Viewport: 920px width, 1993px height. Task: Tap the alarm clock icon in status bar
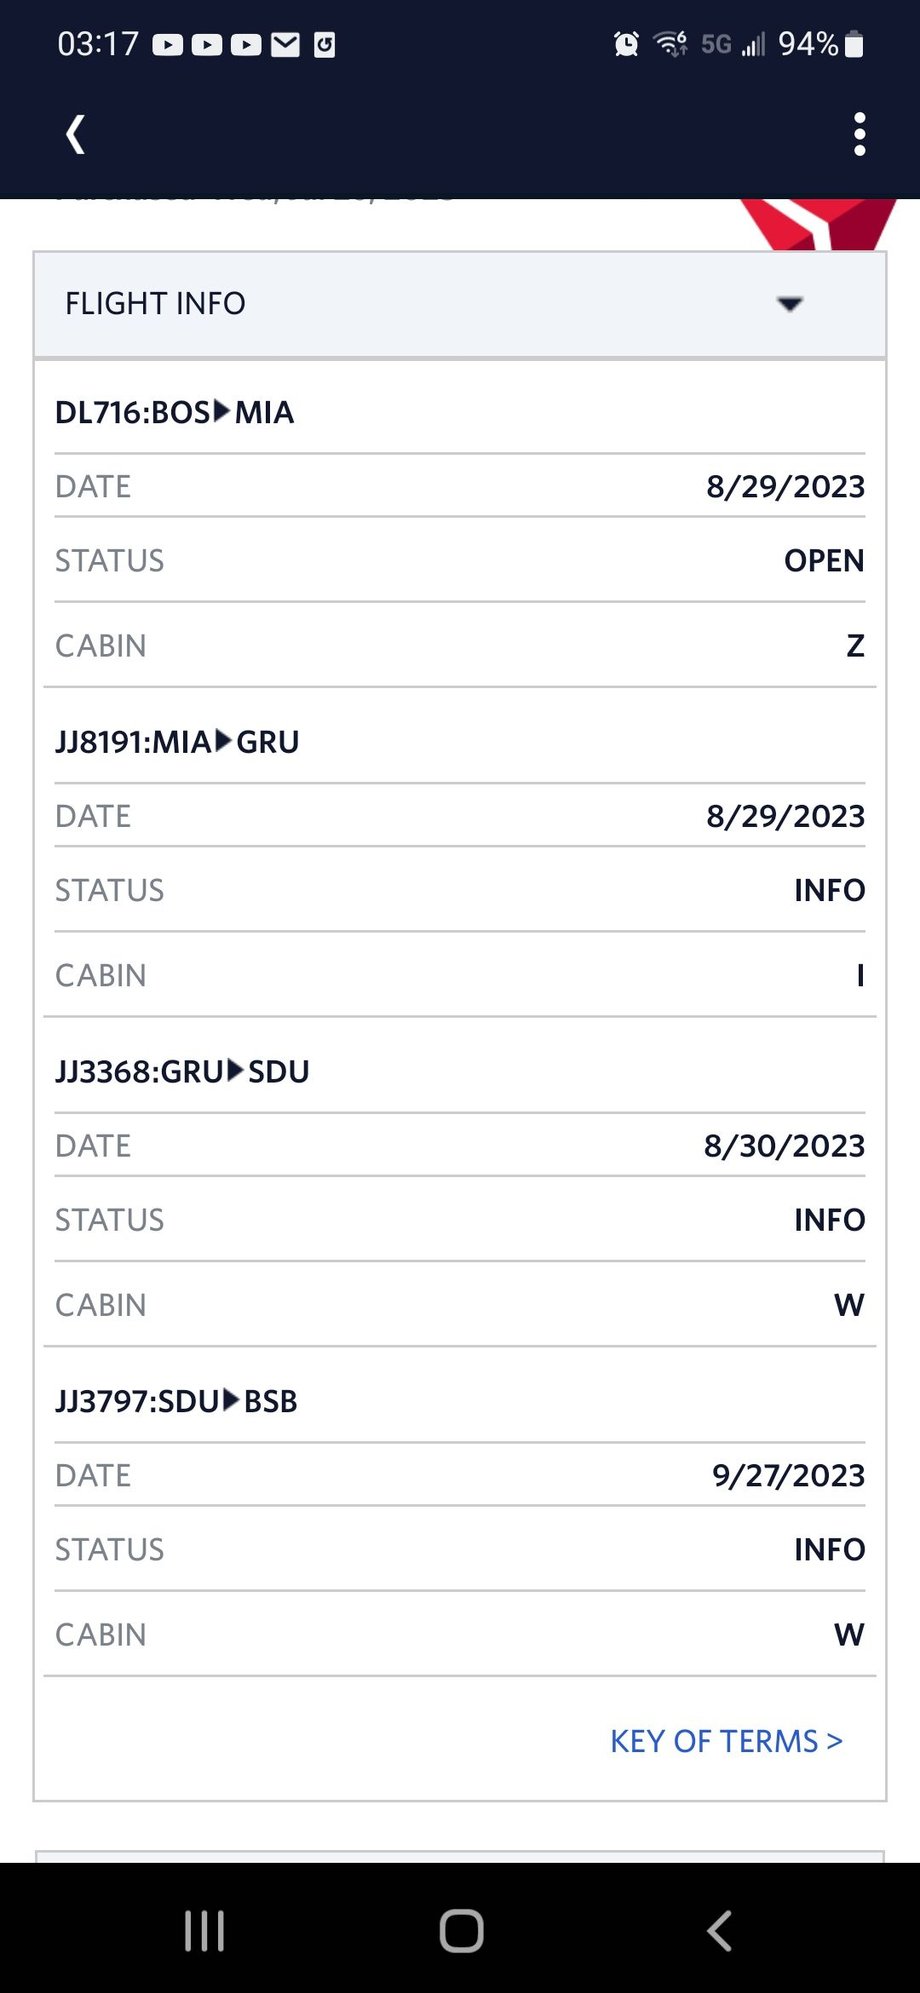[626, 44]
